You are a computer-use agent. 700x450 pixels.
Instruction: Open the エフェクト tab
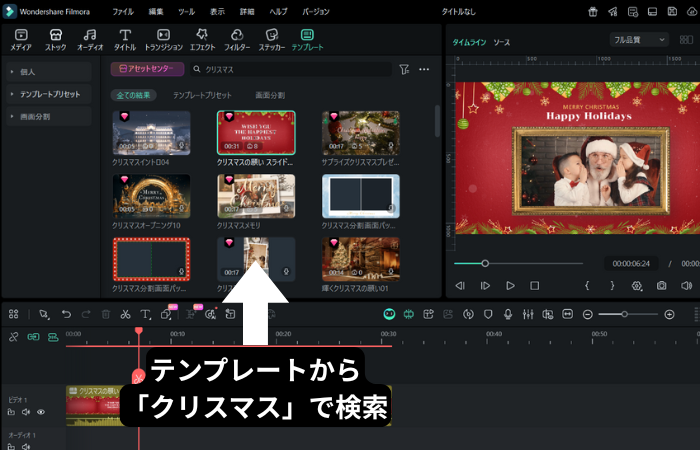point(202,40)
